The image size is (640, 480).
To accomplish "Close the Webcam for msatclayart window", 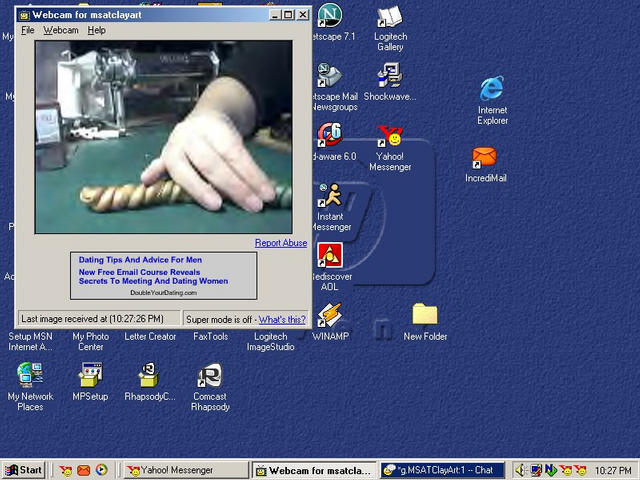I will click(x=302, y=15).
